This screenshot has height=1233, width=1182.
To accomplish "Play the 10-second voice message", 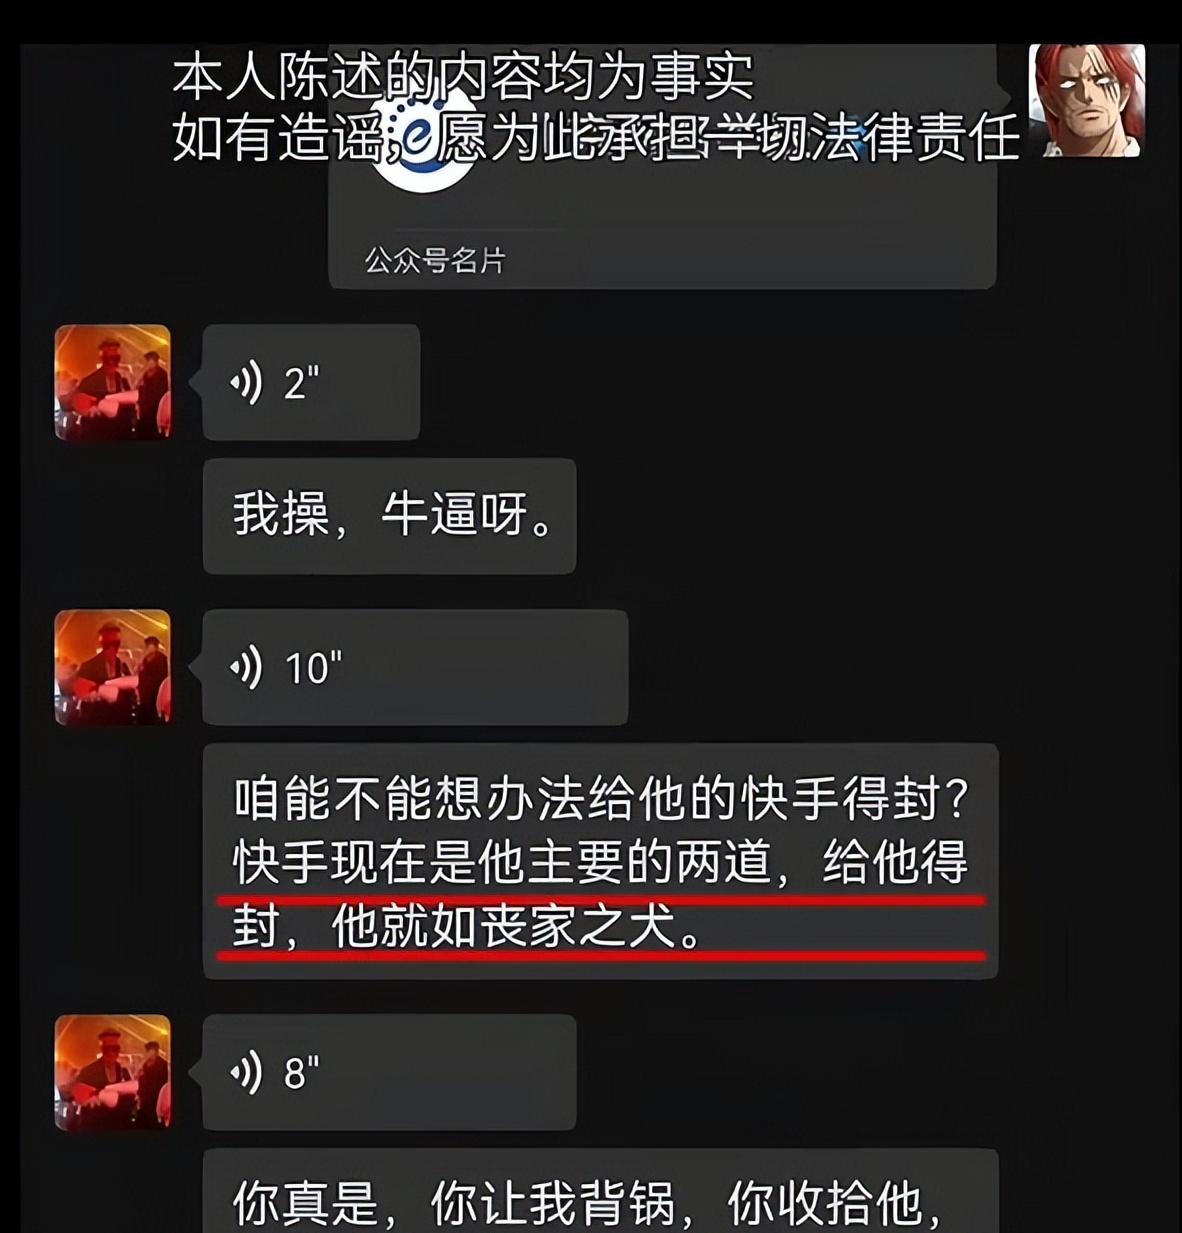I will tap(415, 667).
